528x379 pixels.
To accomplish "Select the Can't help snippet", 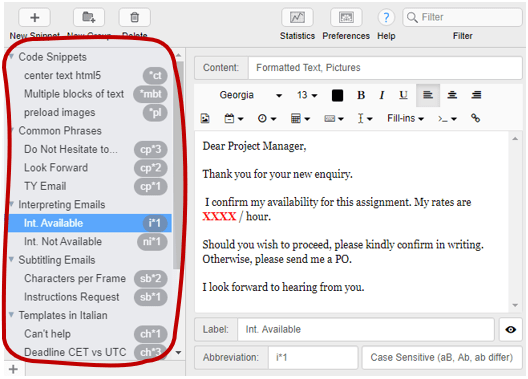I will pos(89,334).
